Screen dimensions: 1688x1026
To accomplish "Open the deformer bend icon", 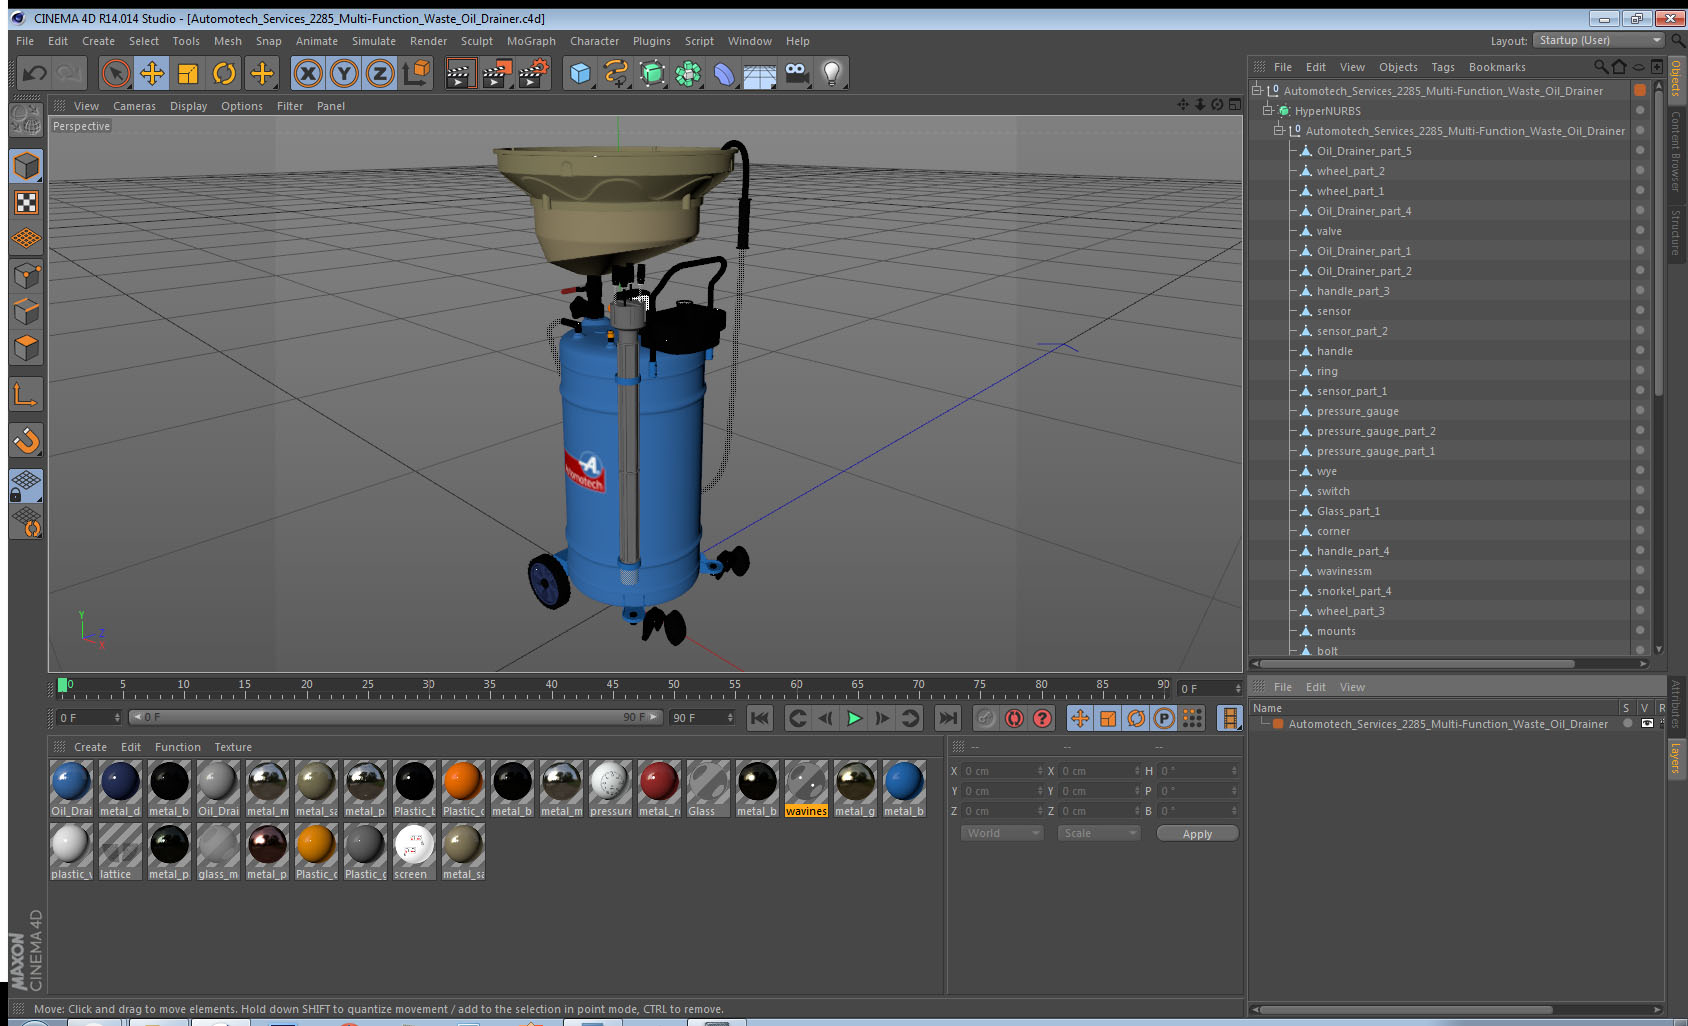I will 724,73.
